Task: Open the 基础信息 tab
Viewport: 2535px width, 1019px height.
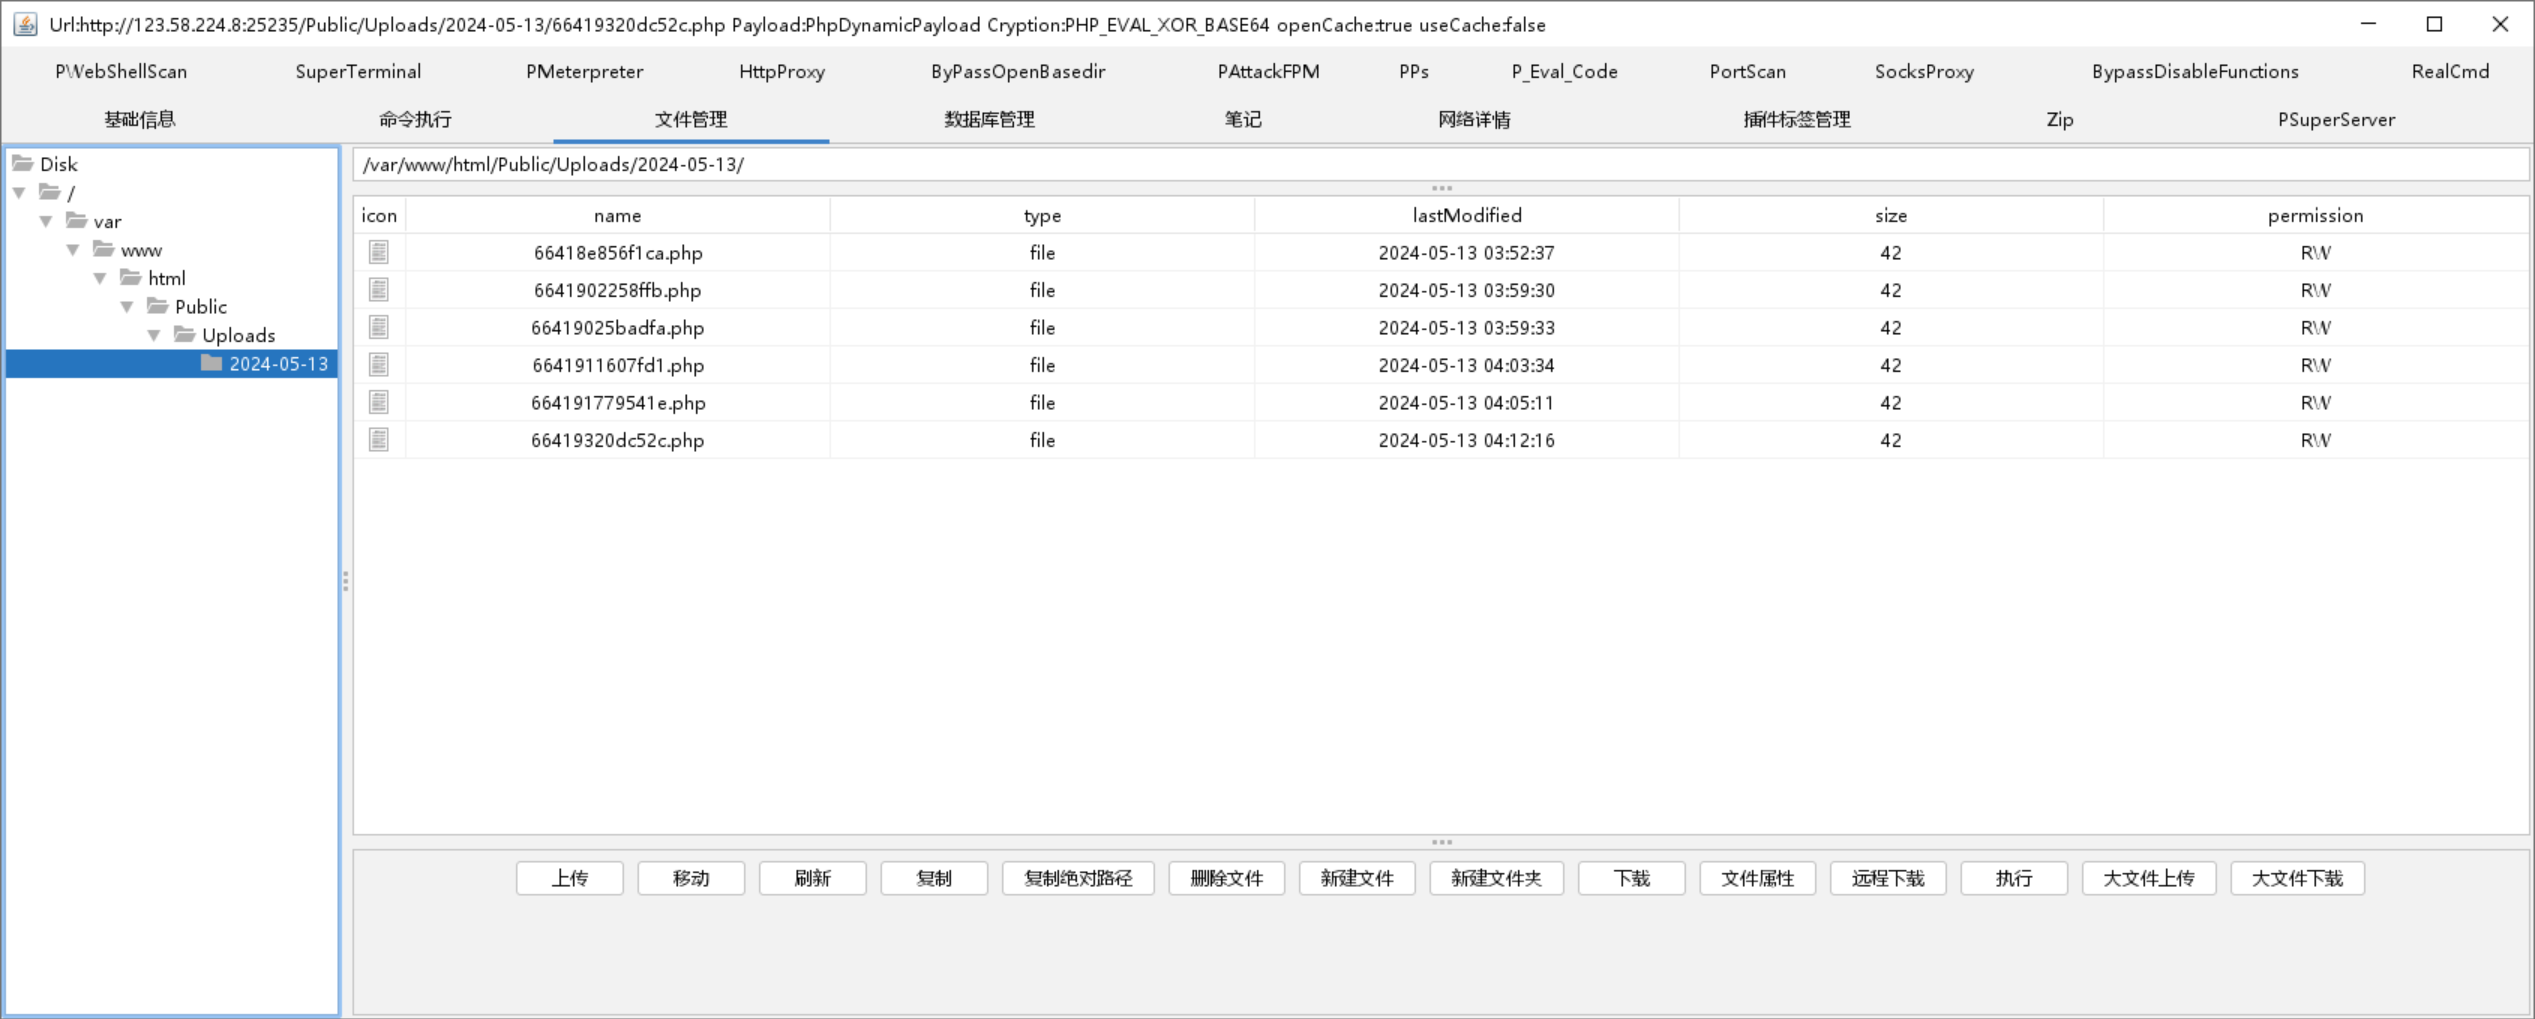Action: tap(140, 119)
